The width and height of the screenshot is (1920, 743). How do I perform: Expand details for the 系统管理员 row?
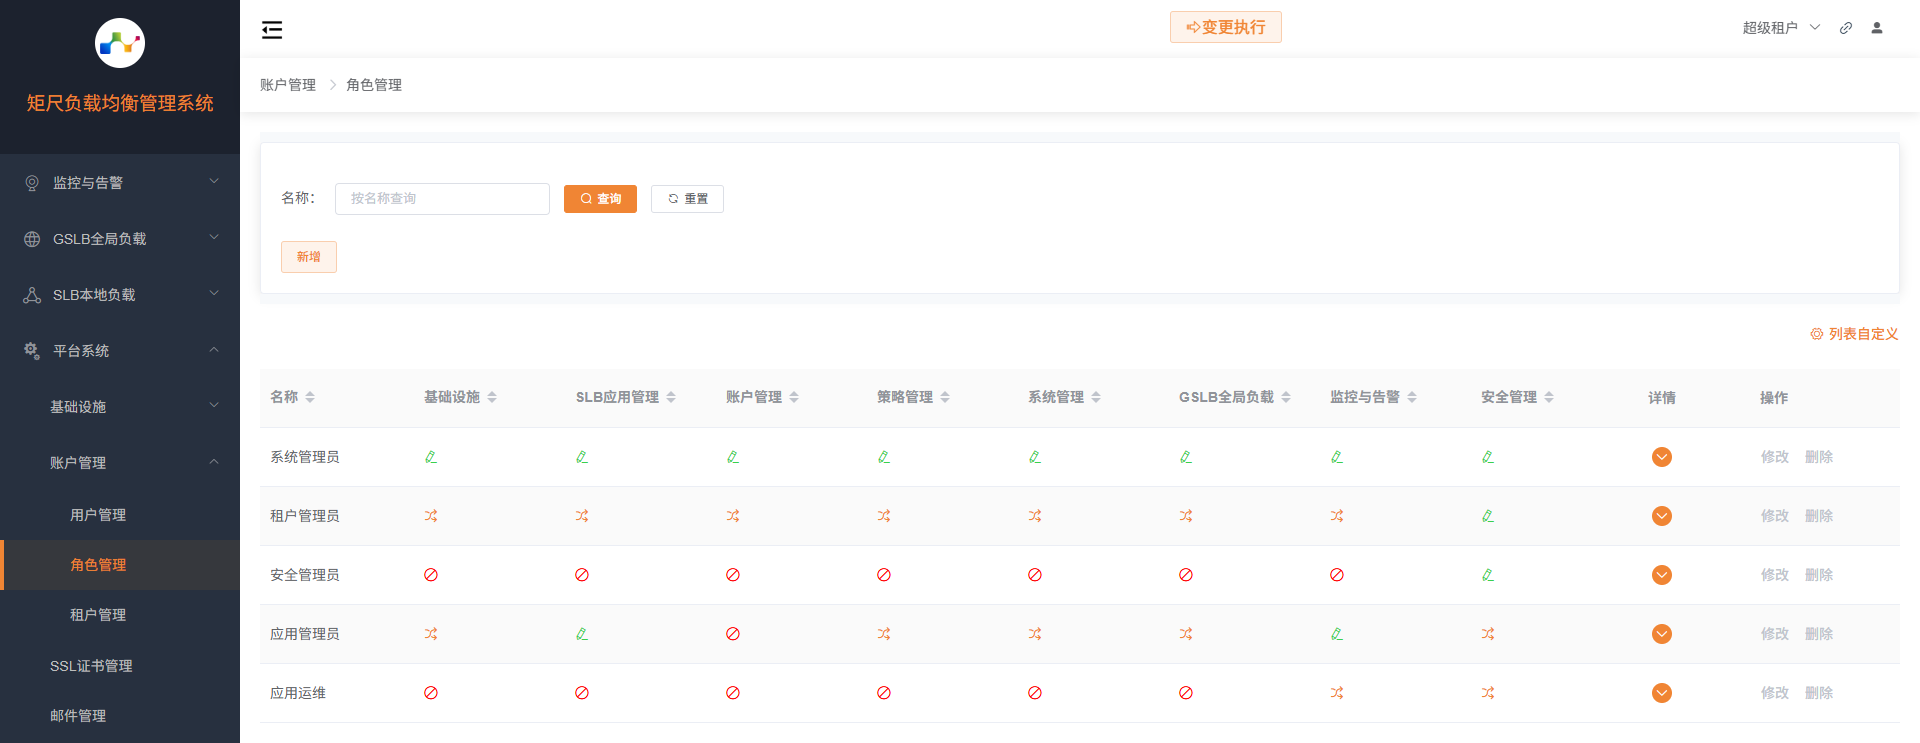click(1662, 457)
